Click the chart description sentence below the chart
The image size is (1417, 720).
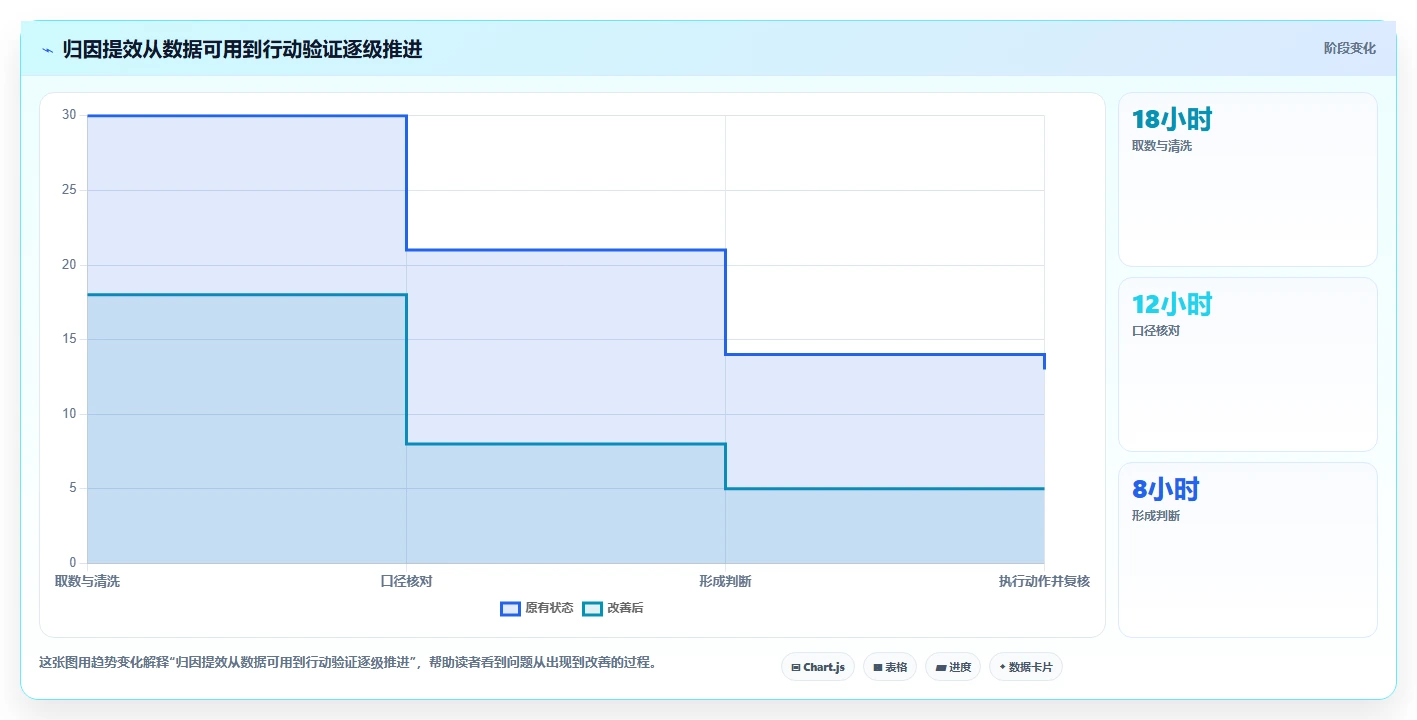coord(348,662)
